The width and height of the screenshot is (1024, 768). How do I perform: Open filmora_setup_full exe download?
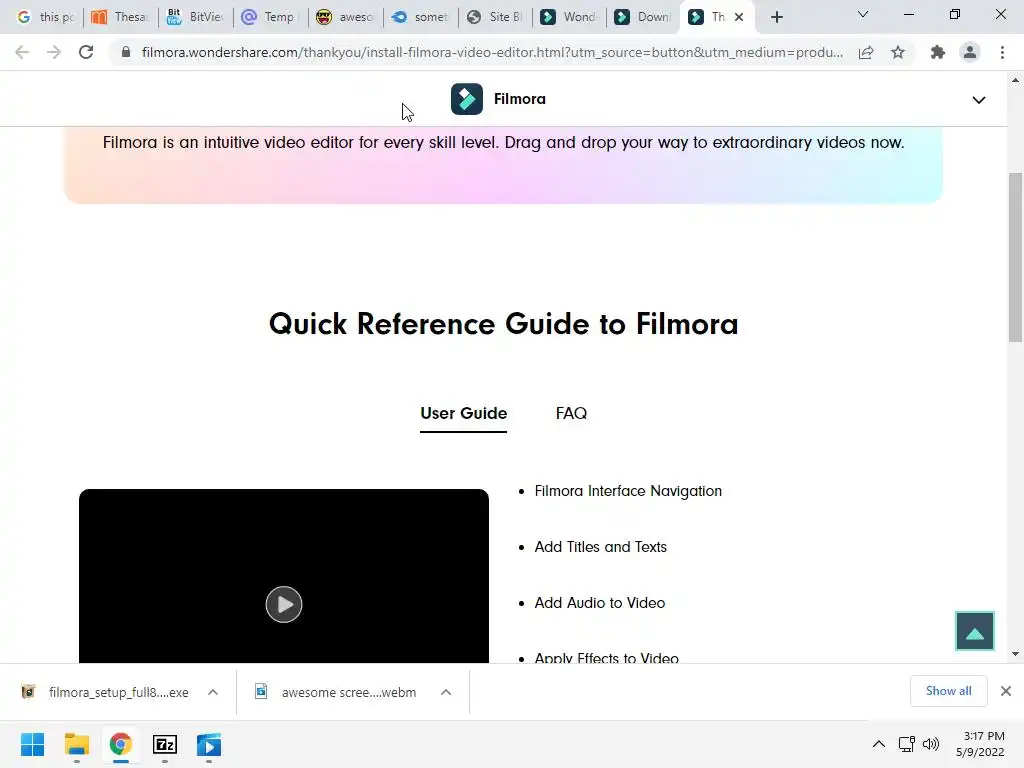tap(106, 692)
